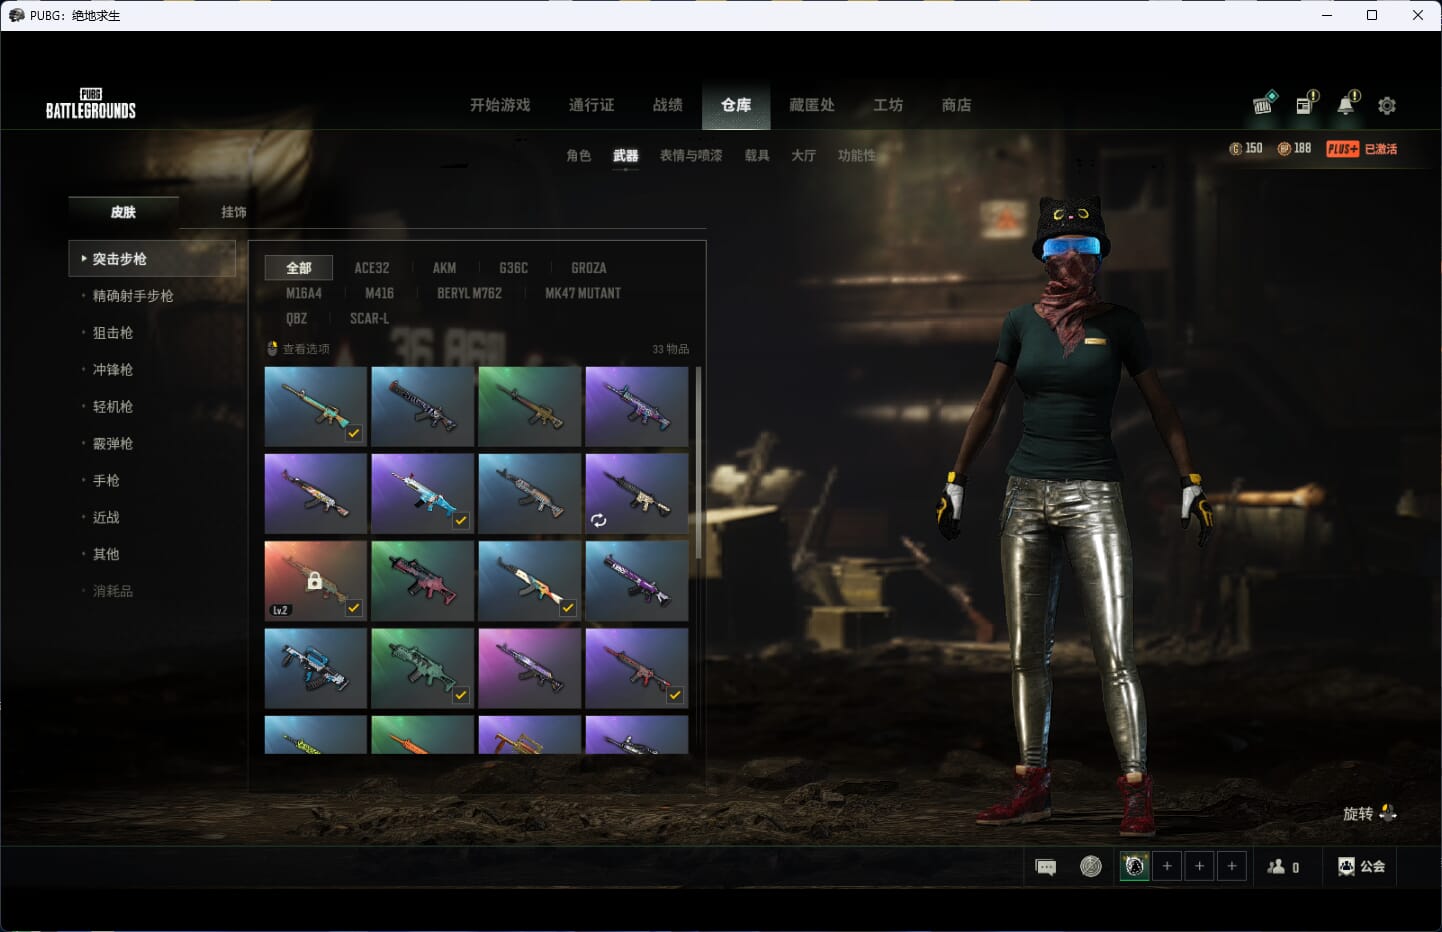1442x932 pixels.
Task: Filter skins by GROZA
Action: (x=588, y=268)
